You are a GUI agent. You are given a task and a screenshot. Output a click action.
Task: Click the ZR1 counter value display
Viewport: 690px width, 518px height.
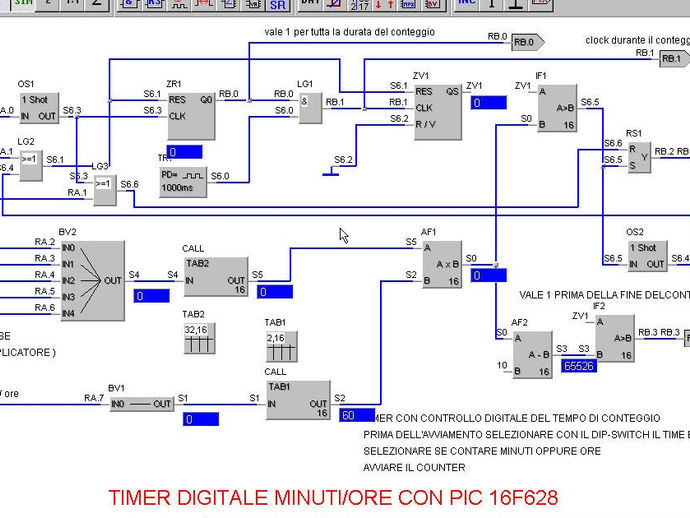tap(184, 152)
